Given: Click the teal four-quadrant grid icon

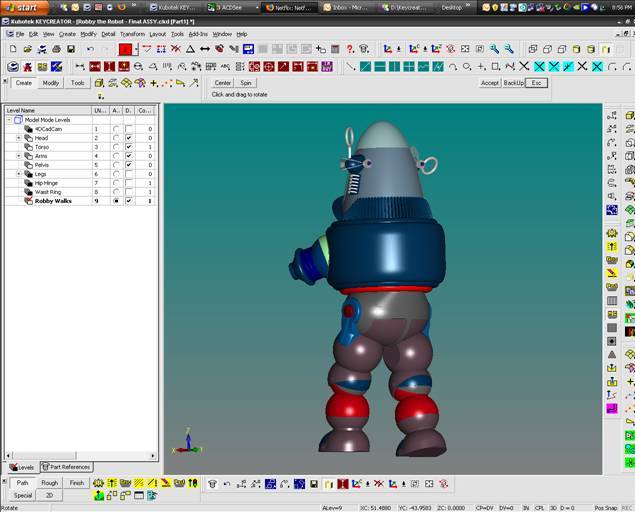Looking at the screenshot, I should click(x=409, y=66).
